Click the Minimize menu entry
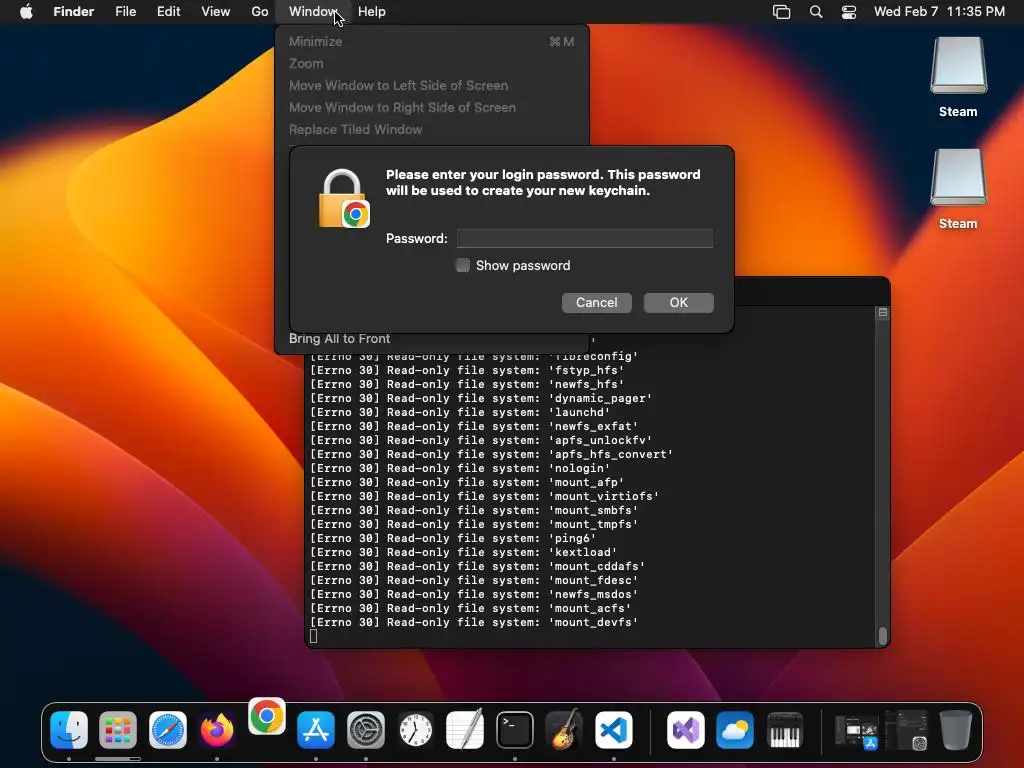 pyautogui.click(x=315, y=41)
